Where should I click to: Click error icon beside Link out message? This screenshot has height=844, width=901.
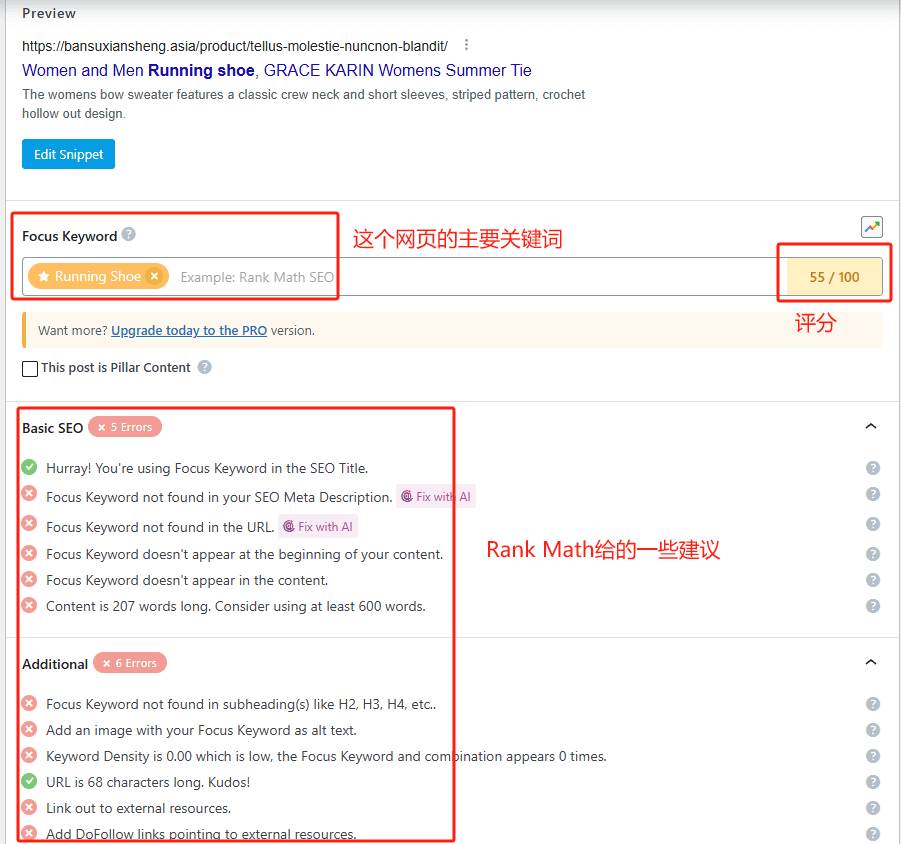(x=29, y=807)
